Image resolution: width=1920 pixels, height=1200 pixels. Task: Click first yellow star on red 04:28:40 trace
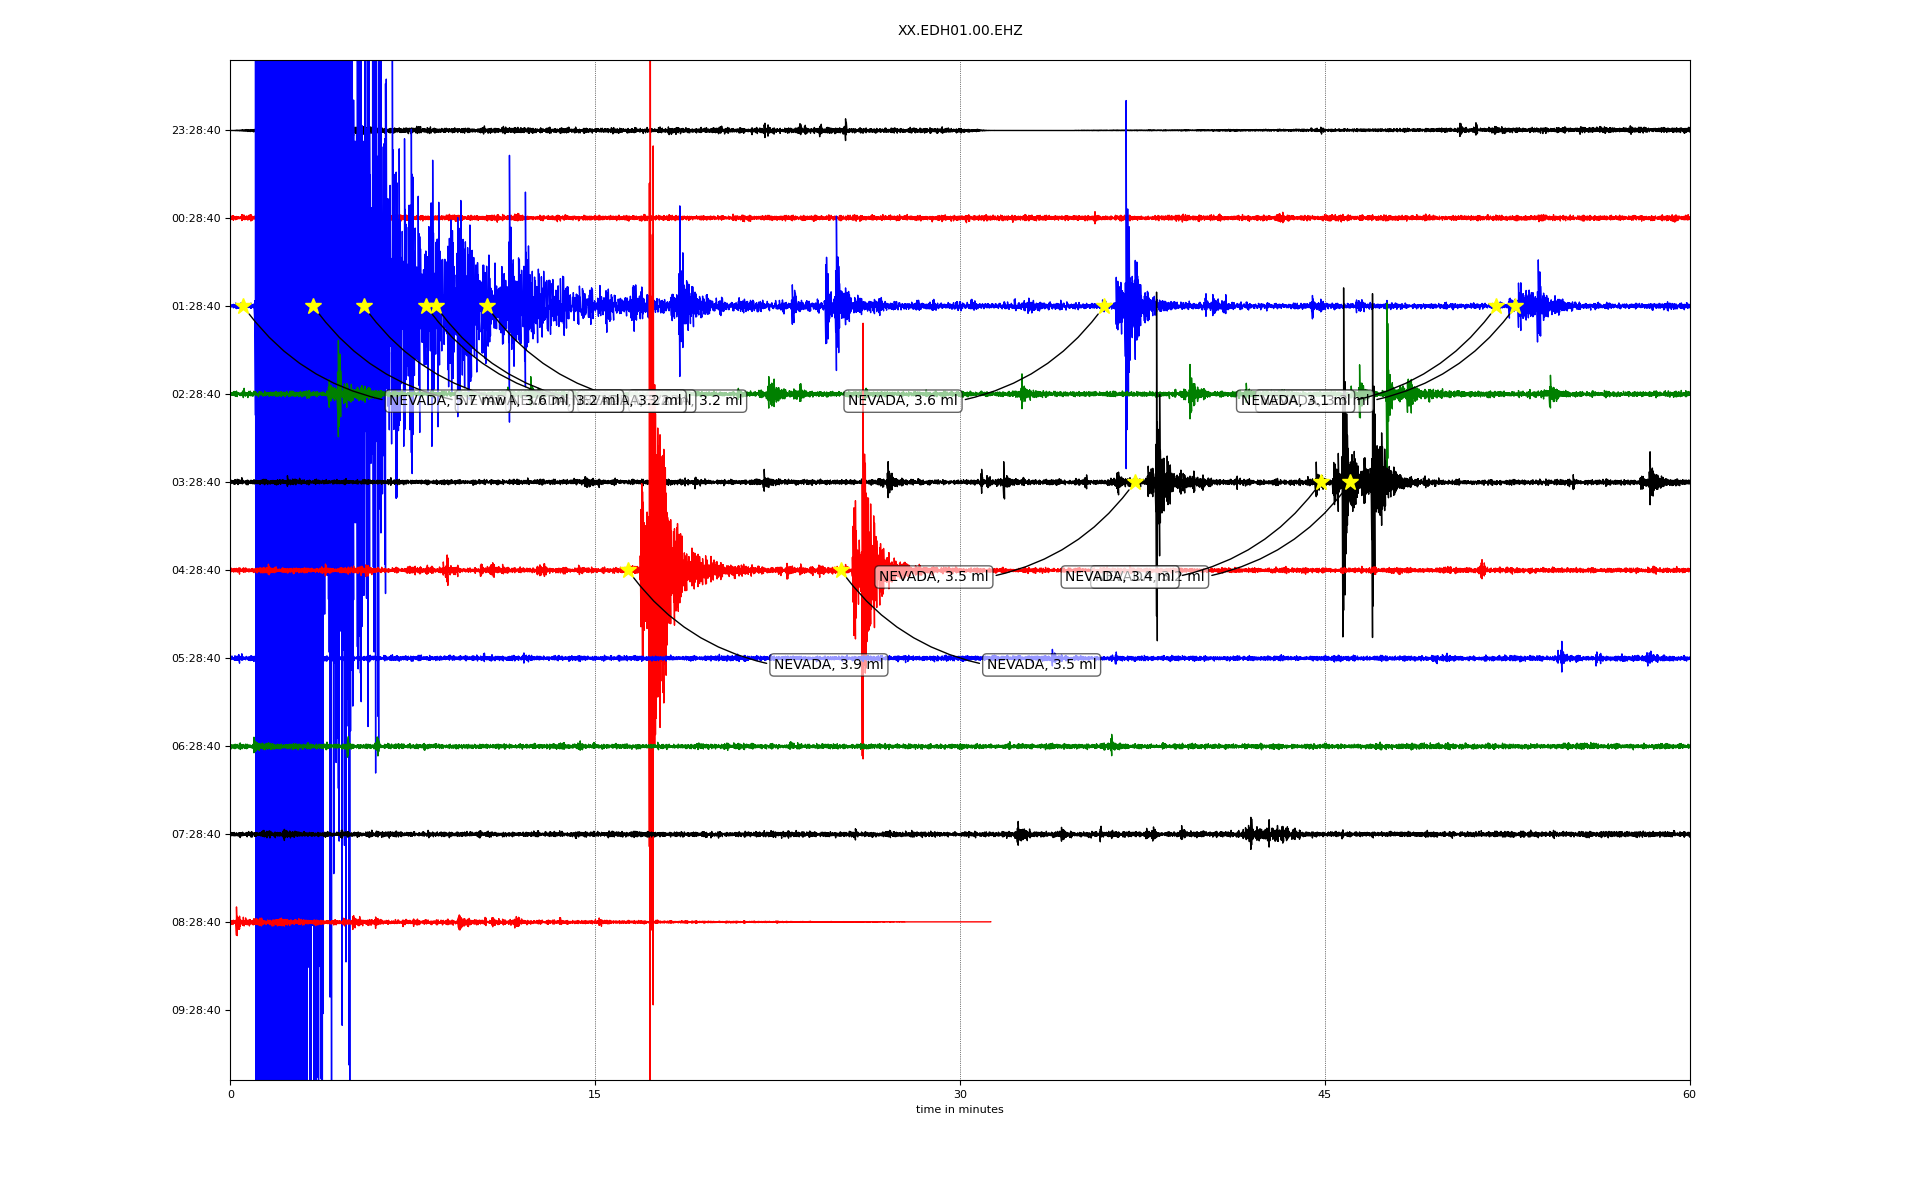(x=628, y=570)
